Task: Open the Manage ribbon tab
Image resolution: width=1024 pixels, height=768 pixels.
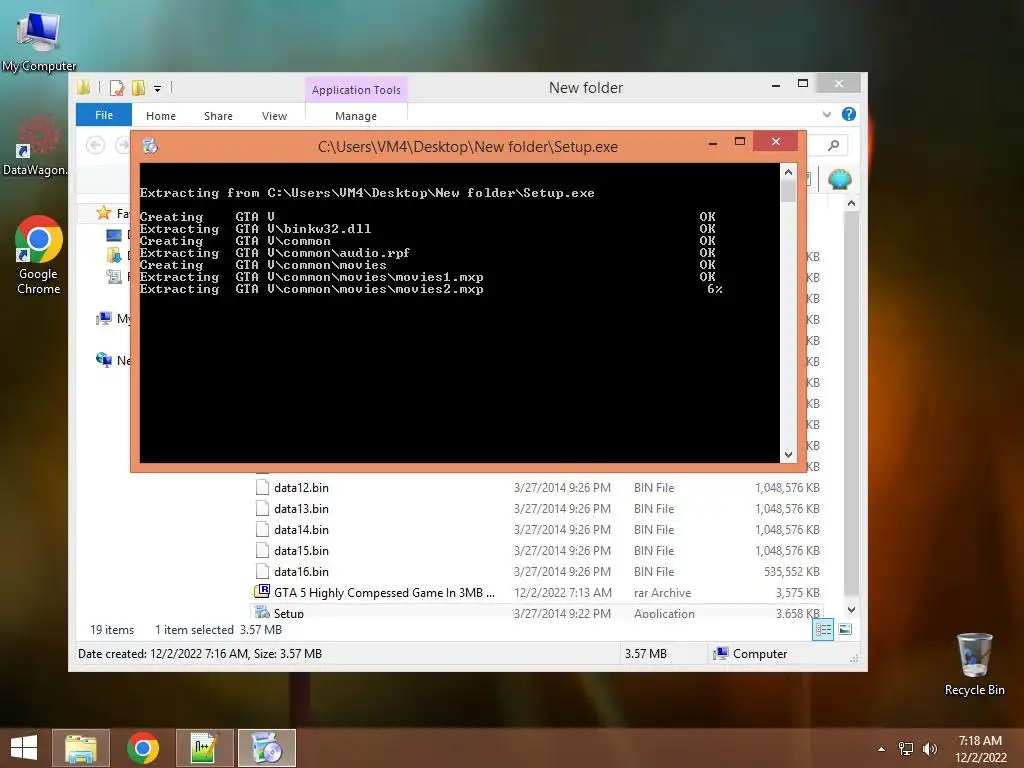Action: tap(356, 116)
